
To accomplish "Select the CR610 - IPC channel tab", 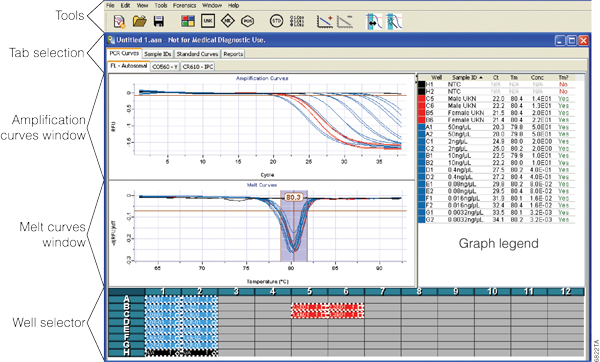I will pyautogui.click(x=197, y=67).
